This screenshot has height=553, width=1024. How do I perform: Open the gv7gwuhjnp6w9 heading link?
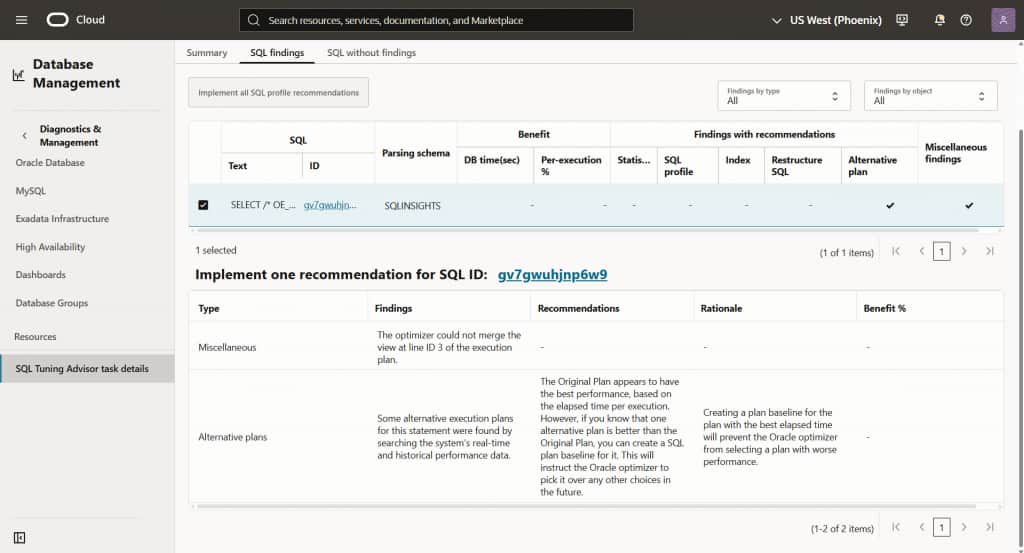pyautogui.click(x=552, y=274)
